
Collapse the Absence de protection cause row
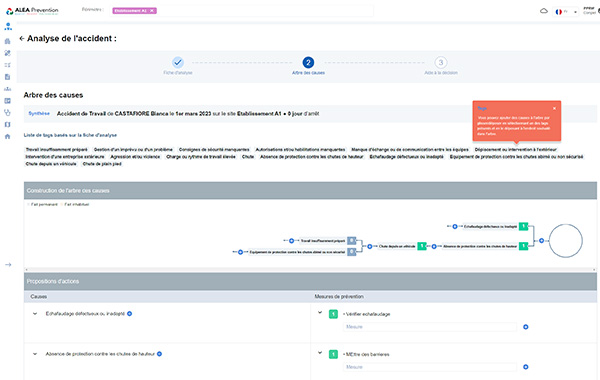click(35, 354)
